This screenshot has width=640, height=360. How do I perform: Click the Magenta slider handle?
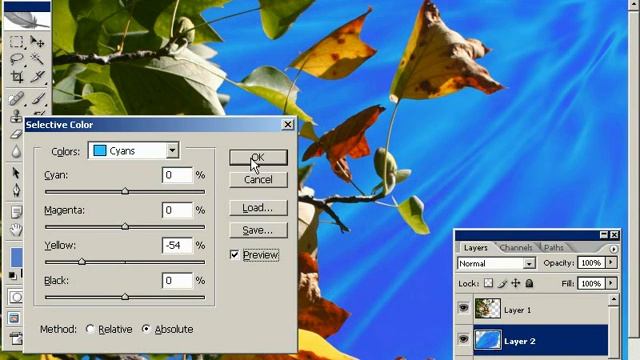125,226
